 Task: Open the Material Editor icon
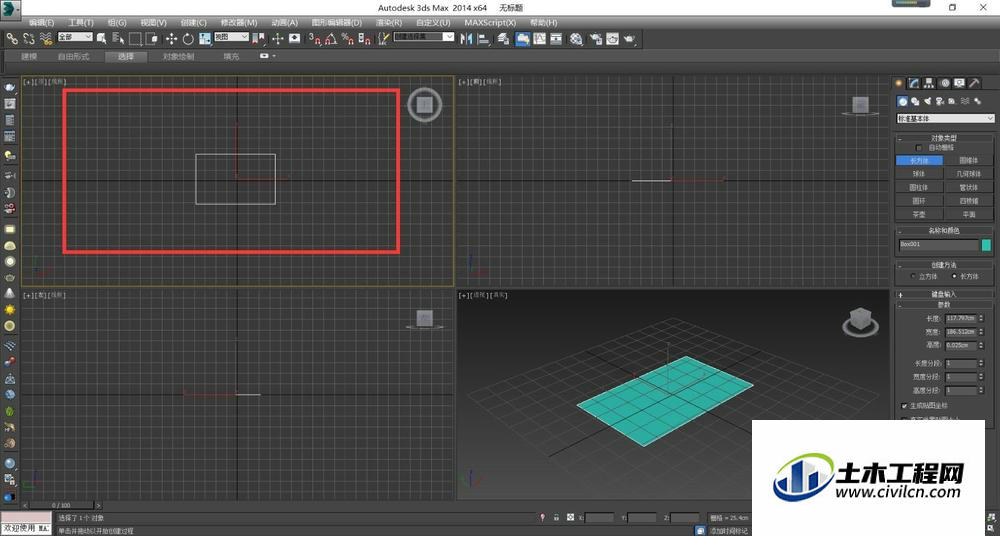pos(576,39)
